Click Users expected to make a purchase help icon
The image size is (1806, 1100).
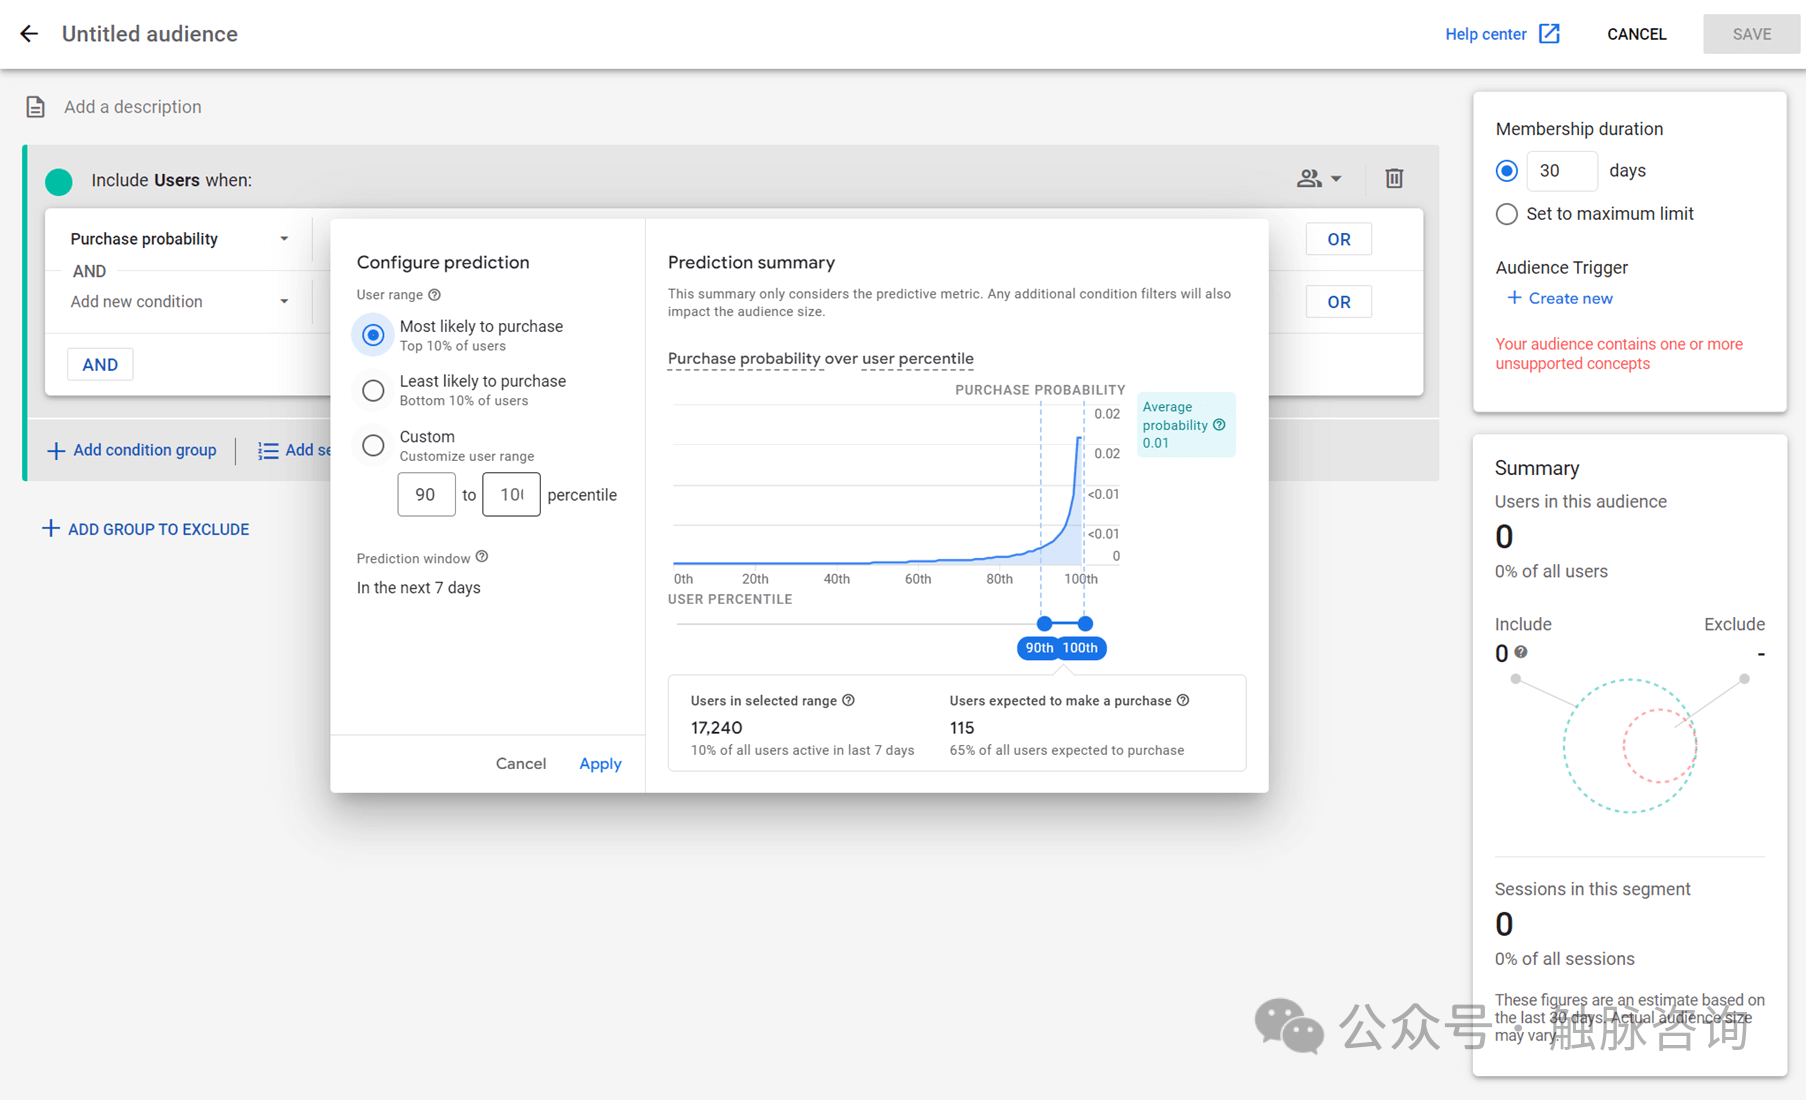pyautogui.click(x=1183, y=700)
